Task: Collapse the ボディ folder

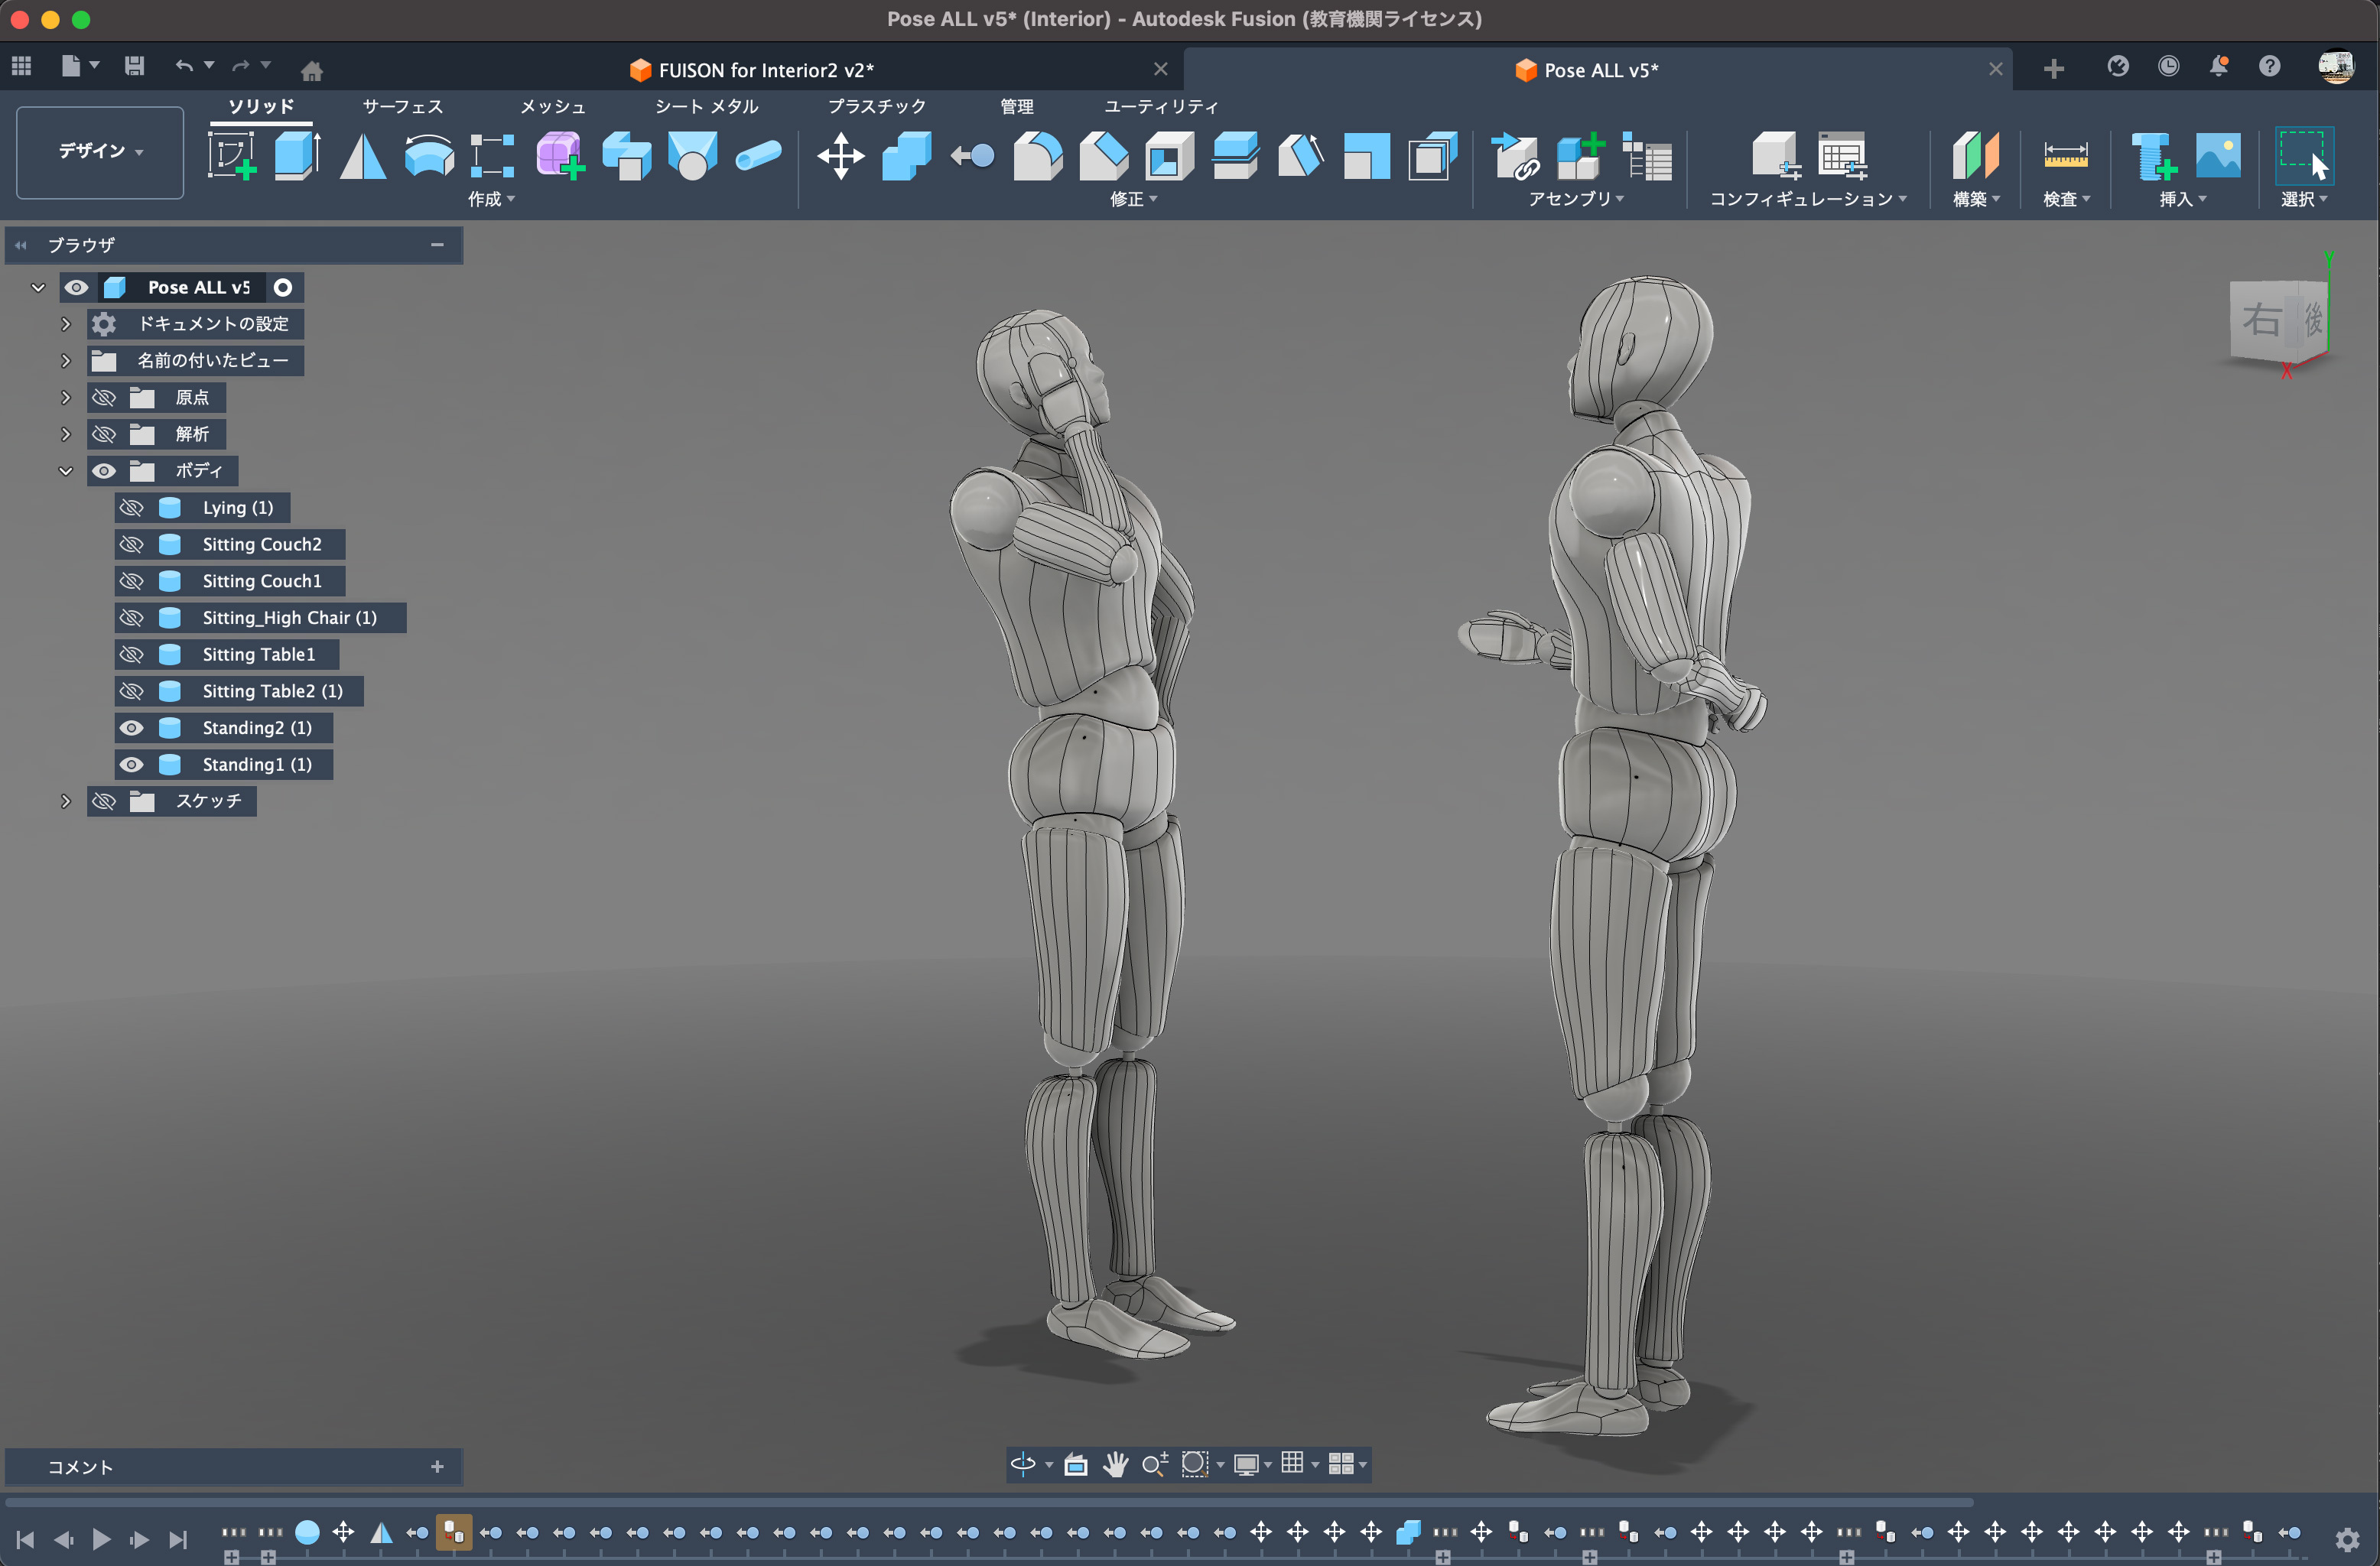Action: [x=66, y=471]
